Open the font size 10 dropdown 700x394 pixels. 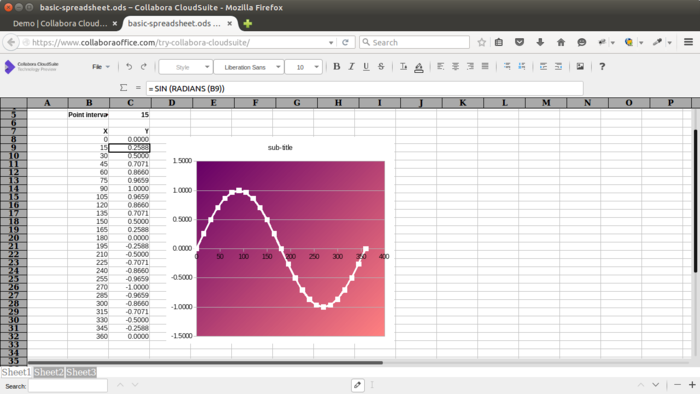(x=304, y=67)
